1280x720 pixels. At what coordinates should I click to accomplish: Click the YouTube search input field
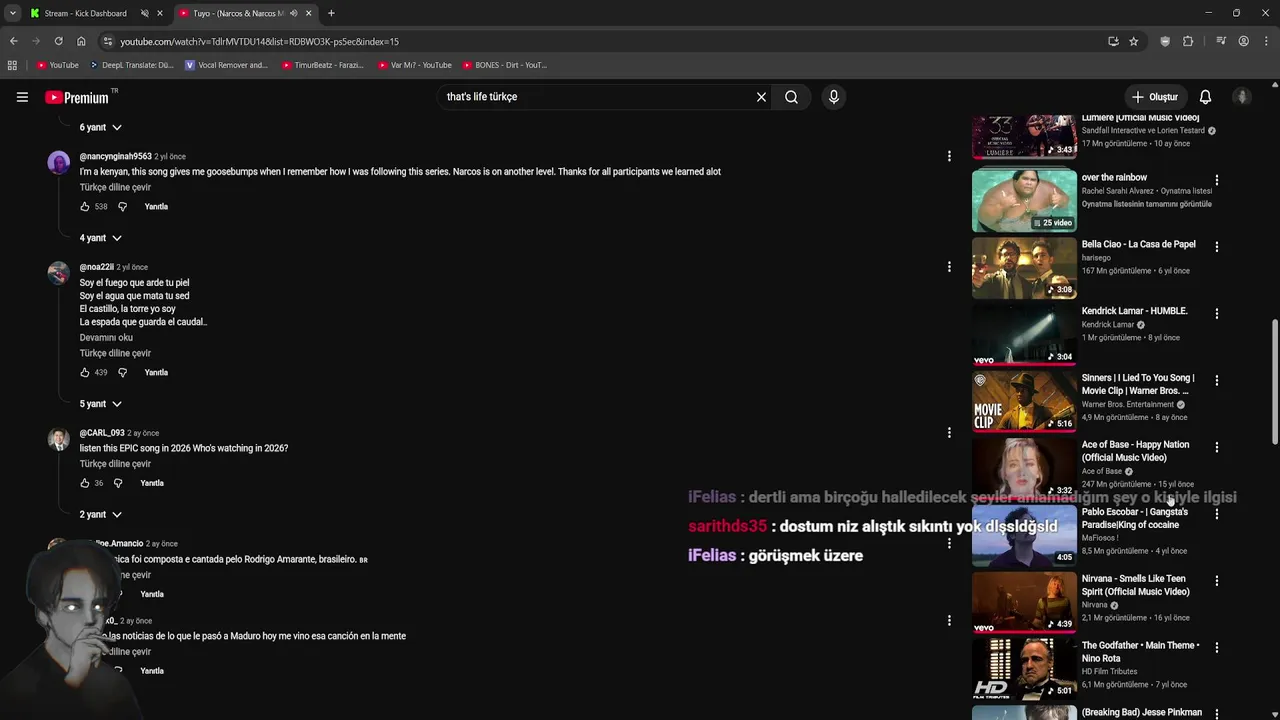click(x=595, y=97)
